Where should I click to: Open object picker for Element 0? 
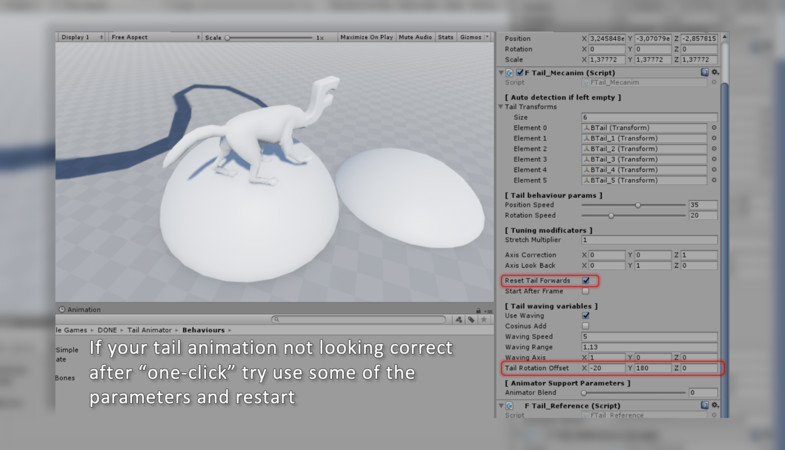point(714,128)
